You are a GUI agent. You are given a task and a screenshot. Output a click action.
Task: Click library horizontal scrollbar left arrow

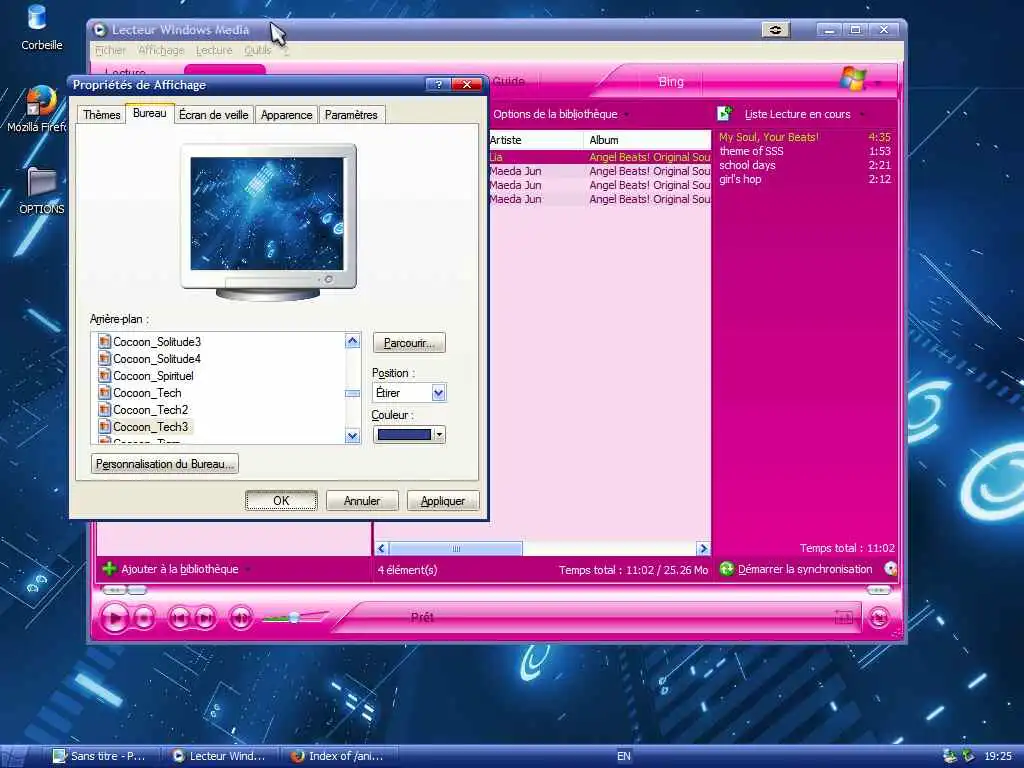pos(382,549)
